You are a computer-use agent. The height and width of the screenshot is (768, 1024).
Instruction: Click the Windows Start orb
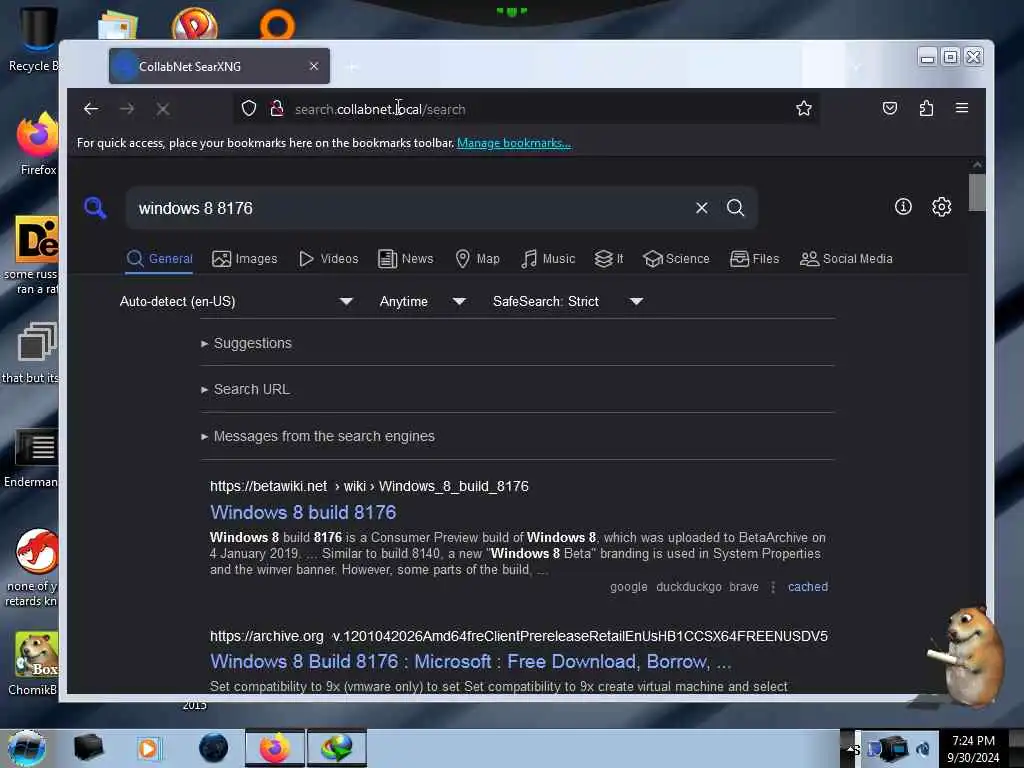[x=26, y=748]
